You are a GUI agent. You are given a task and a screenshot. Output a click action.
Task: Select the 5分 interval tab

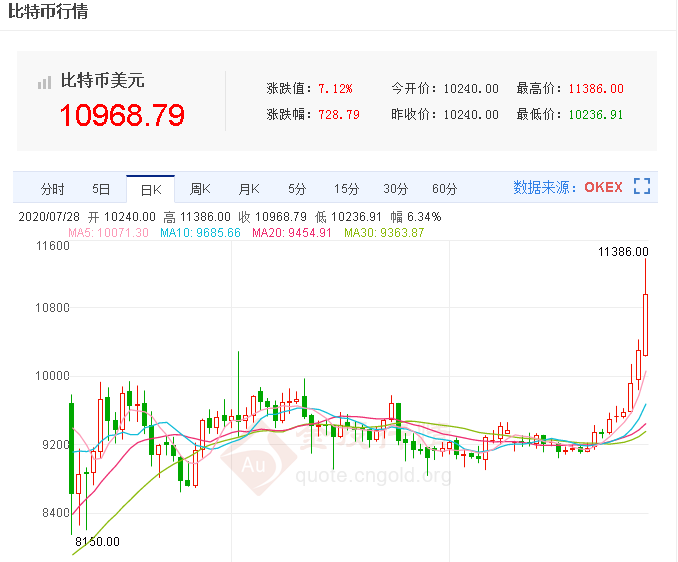[297, 189]
